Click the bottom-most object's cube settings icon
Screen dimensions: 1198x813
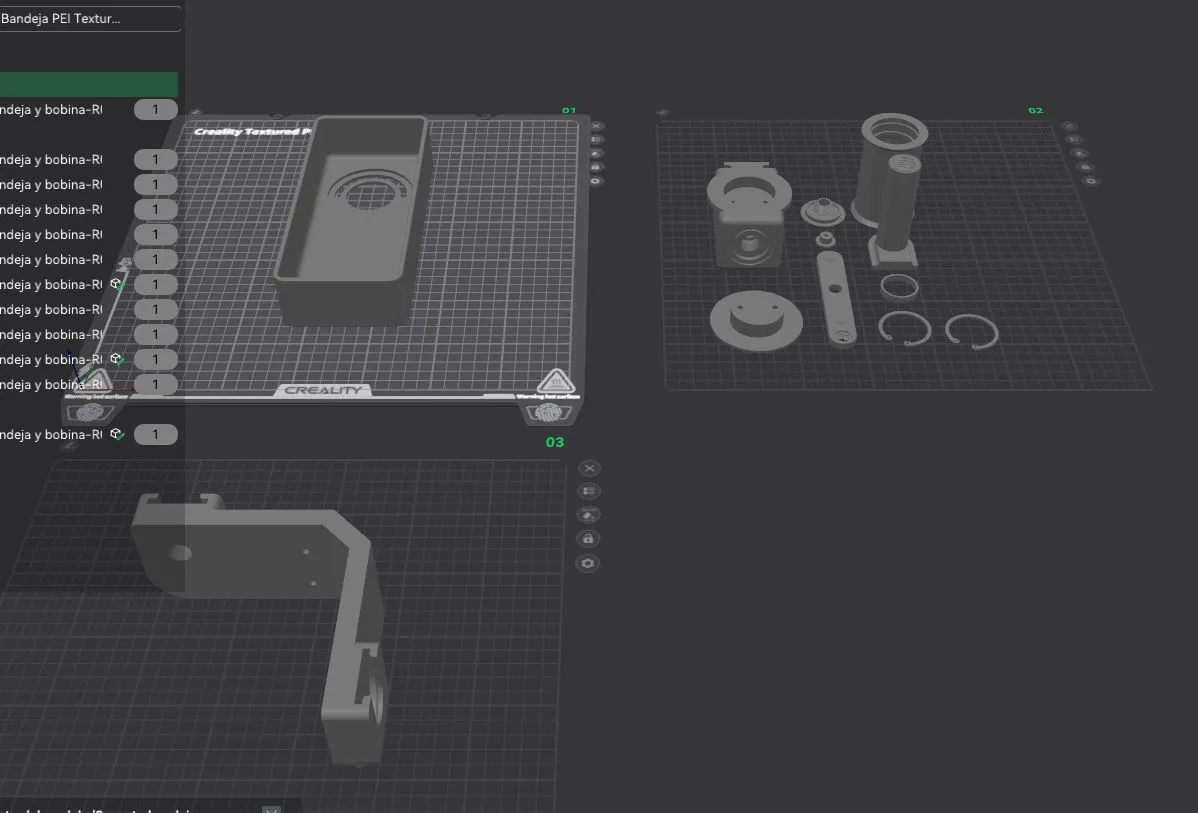pos(117,434)
